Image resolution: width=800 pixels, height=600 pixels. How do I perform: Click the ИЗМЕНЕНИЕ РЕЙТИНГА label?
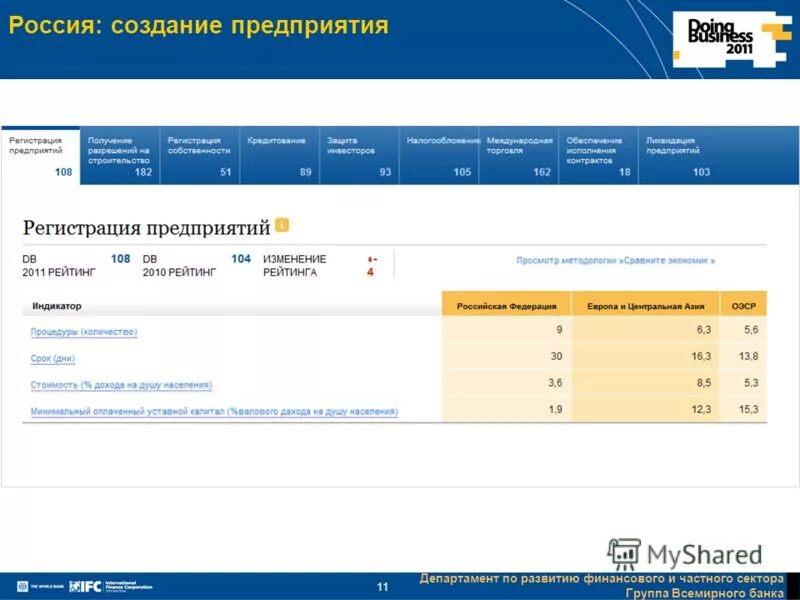[x=294, y=266]
